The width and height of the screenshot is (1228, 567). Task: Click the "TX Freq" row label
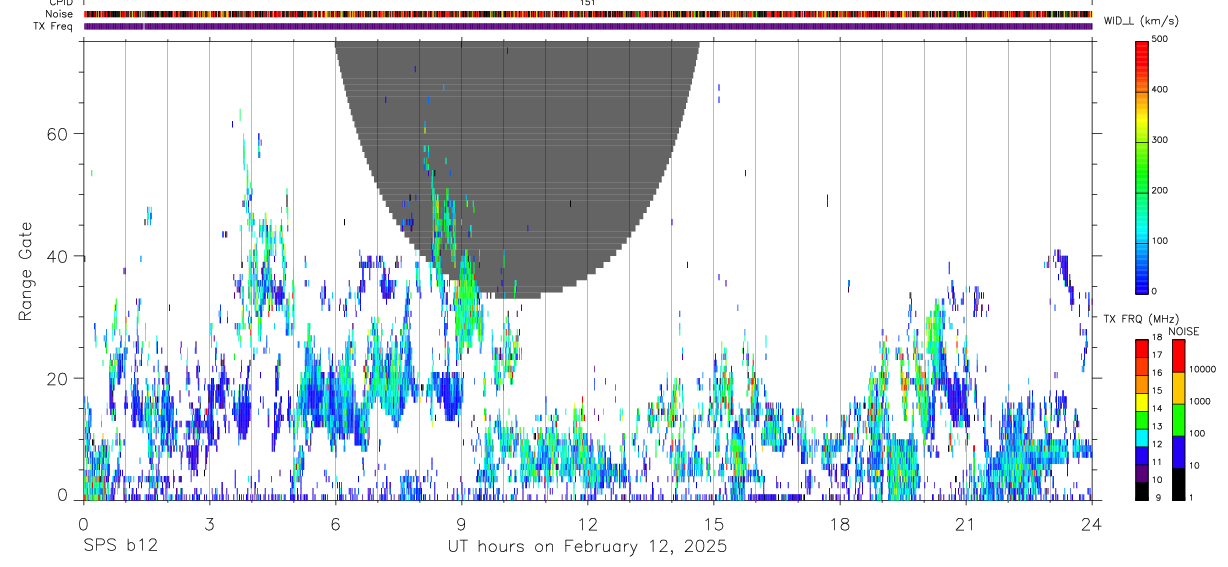[x=55, y=26]
